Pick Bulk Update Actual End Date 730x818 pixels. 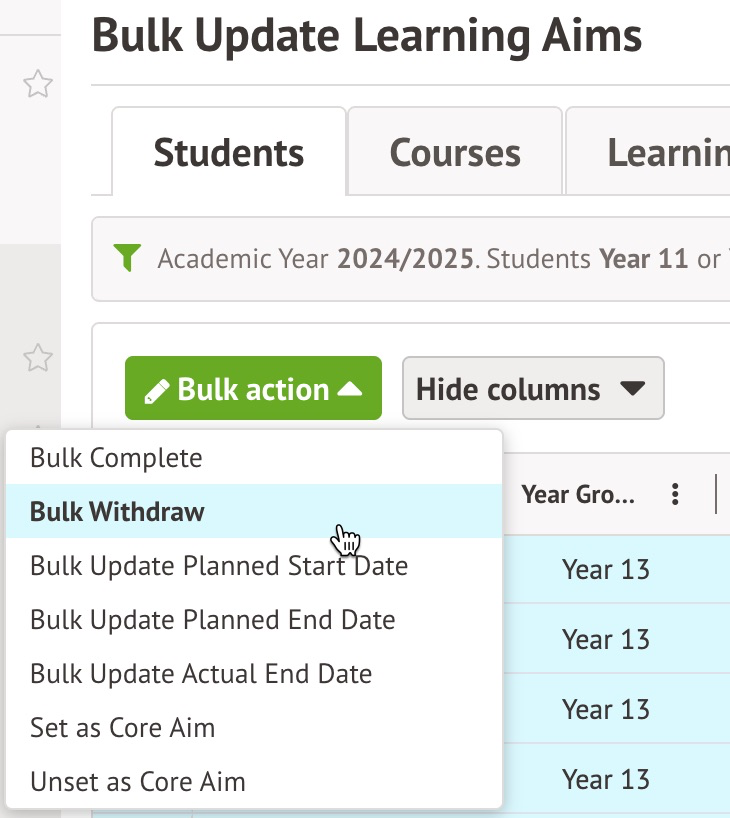(201, 674)
